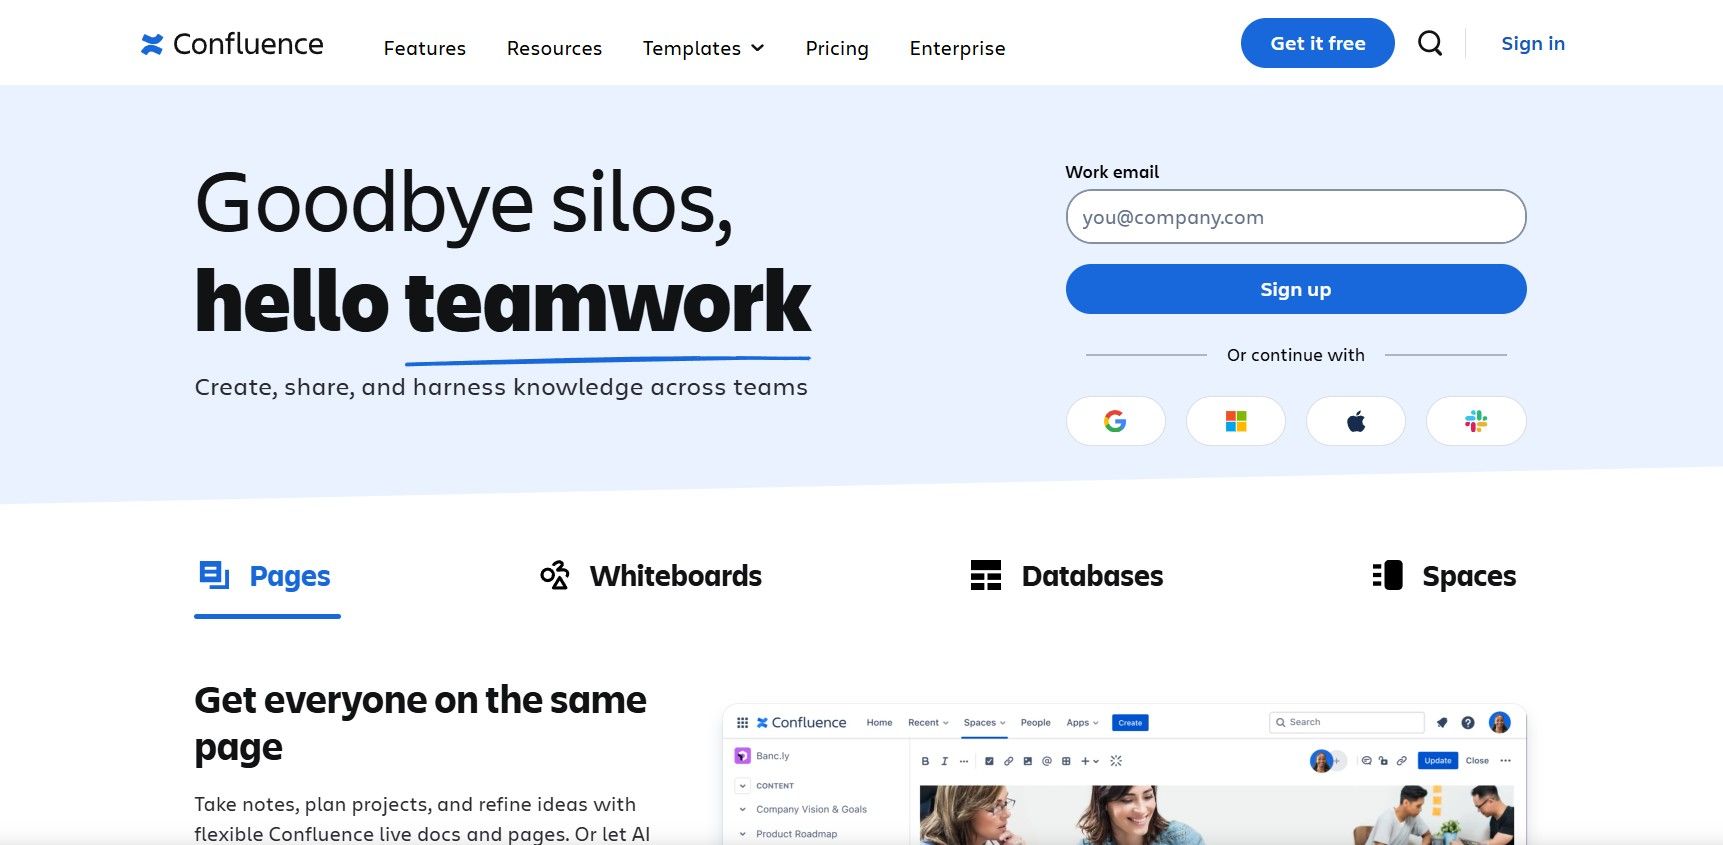Screen dimensions: 1723x845
Task: Click the Bold icon in preview editor
Action: (x=925, y=761)
